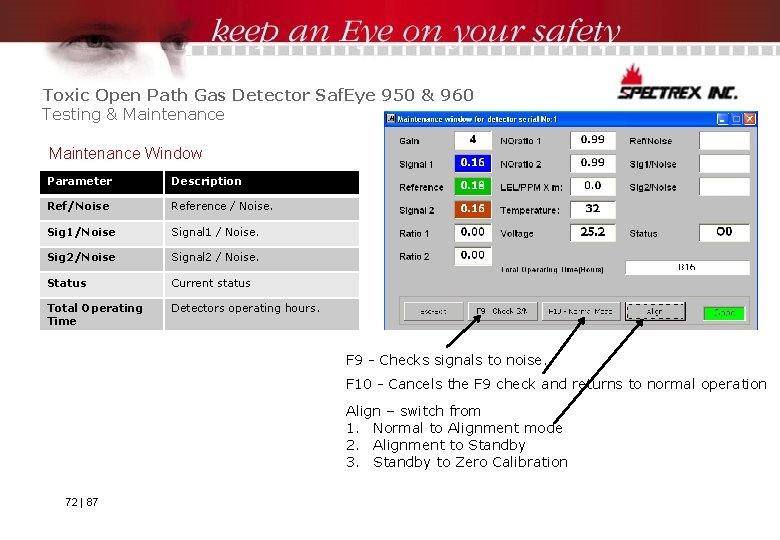Click the Status label in Maintenance window
Image resolution: width=780 pixels, height=540 pixels.
[643, 234]
